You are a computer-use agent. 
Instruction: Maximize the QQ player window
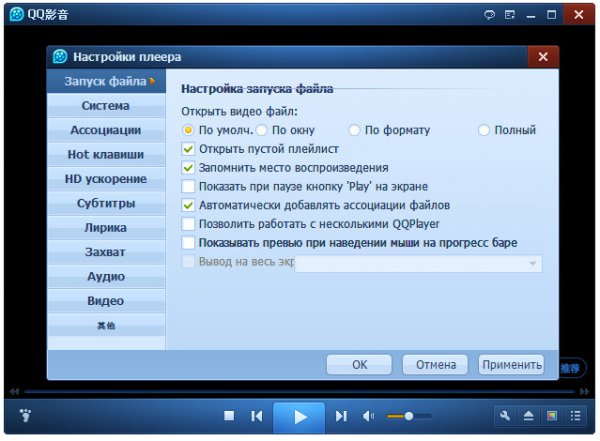point(551,15)
